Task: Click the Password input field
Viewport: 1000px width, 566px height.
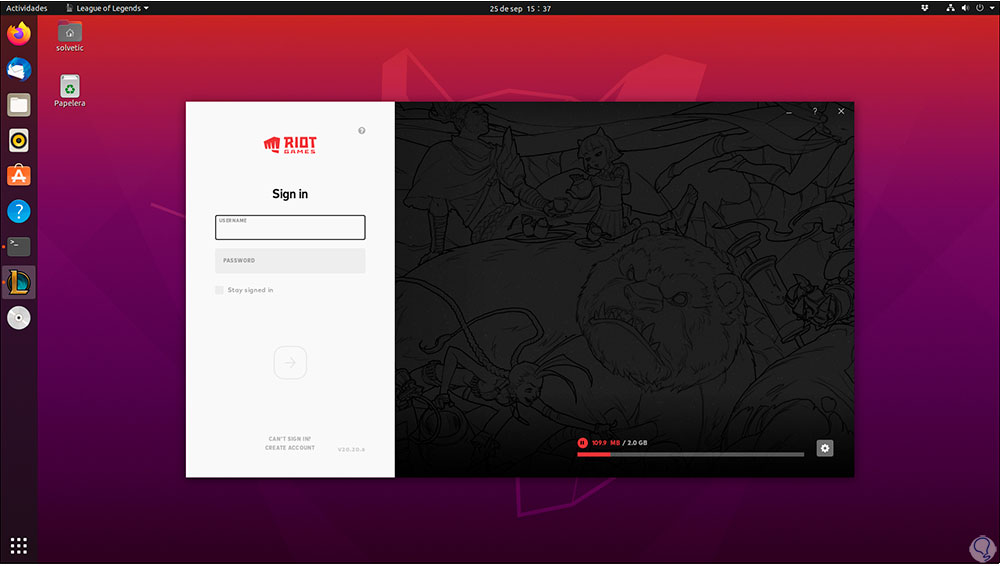Action: tap(290, 261)
